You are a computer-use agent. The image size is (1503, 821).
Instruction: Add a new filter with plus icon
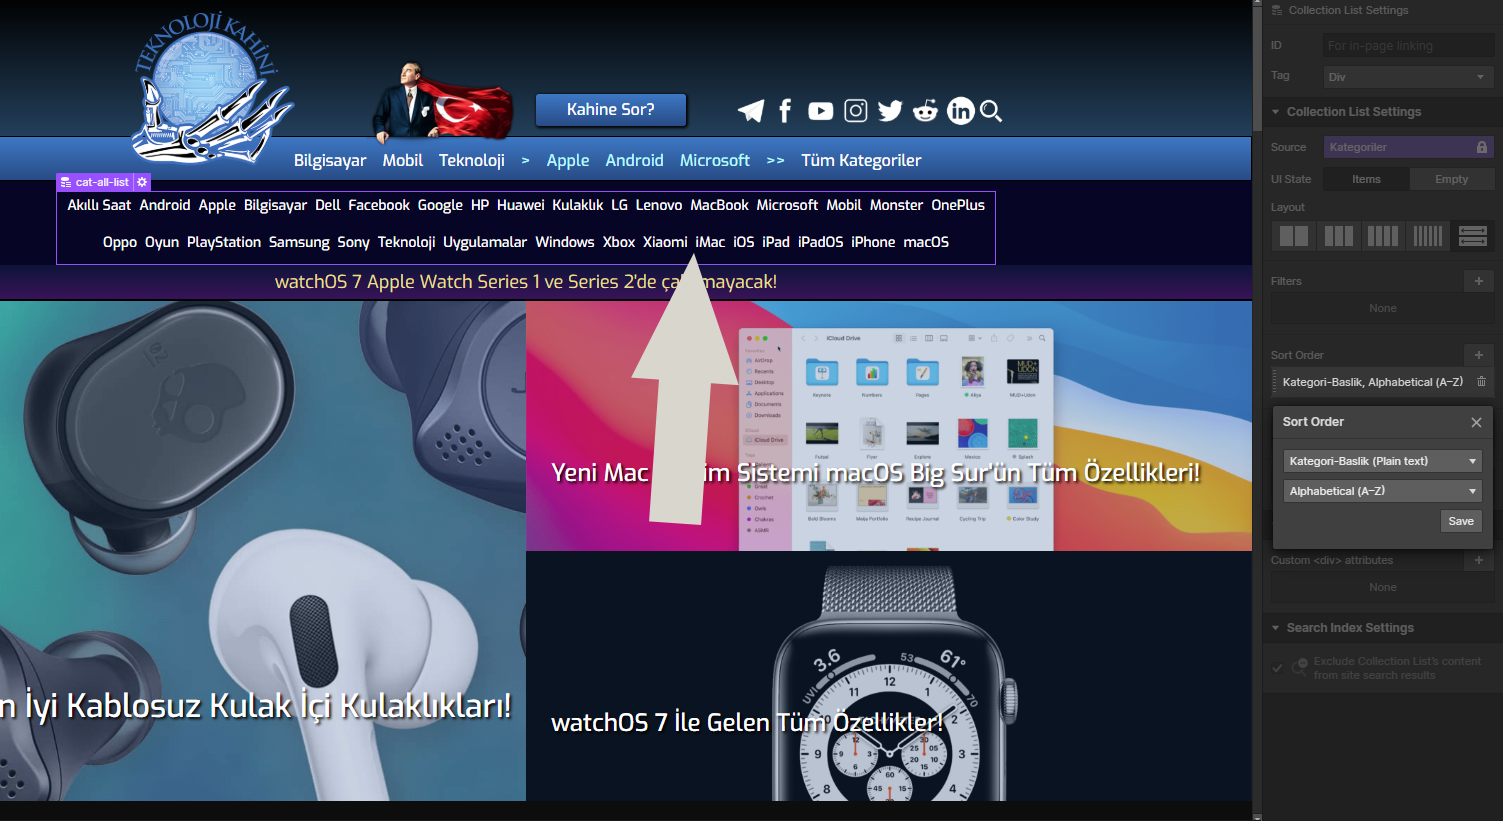pyautogui.click(x=1479, y=281)
